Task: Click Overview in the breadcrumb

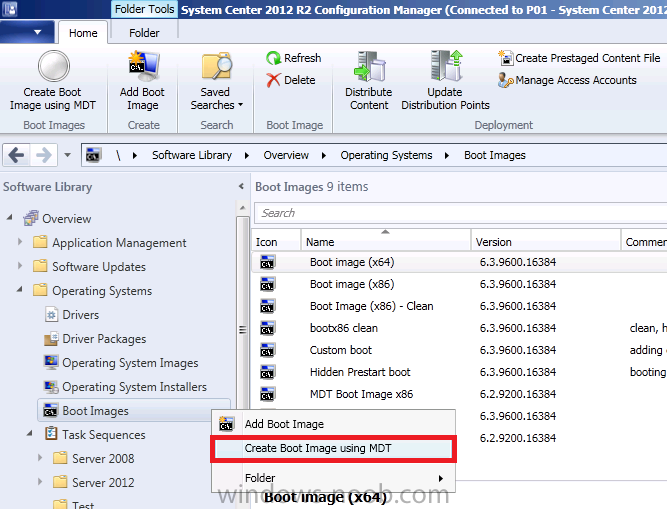Action: coord(286,155)
